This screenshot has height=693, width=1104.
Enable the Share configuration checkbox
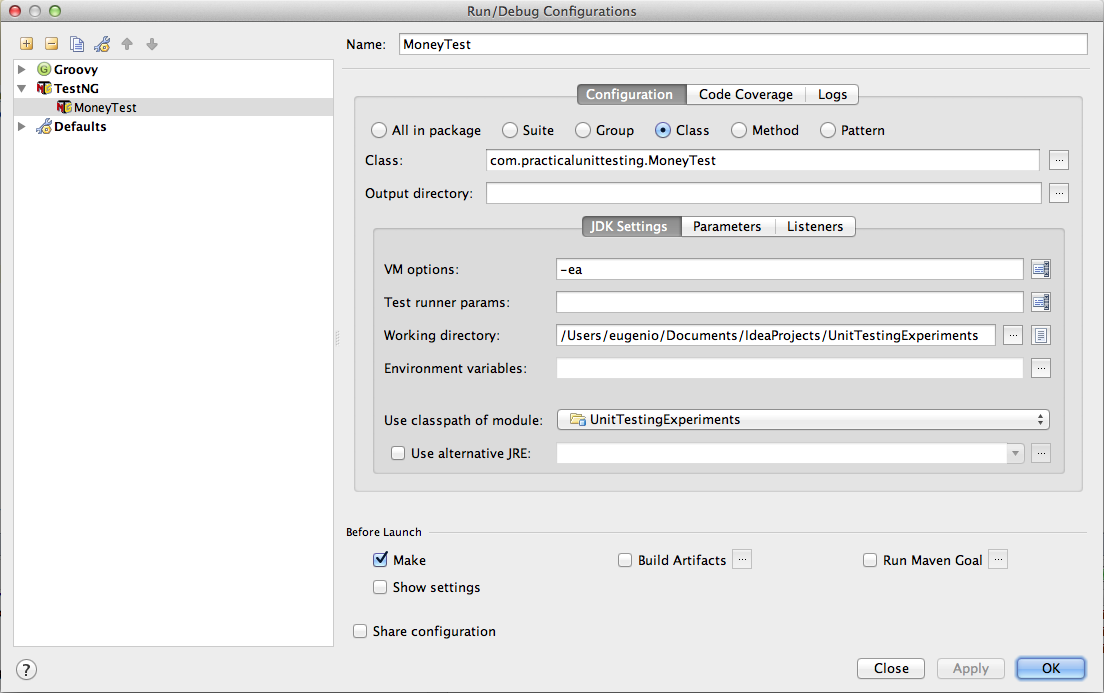360,631
